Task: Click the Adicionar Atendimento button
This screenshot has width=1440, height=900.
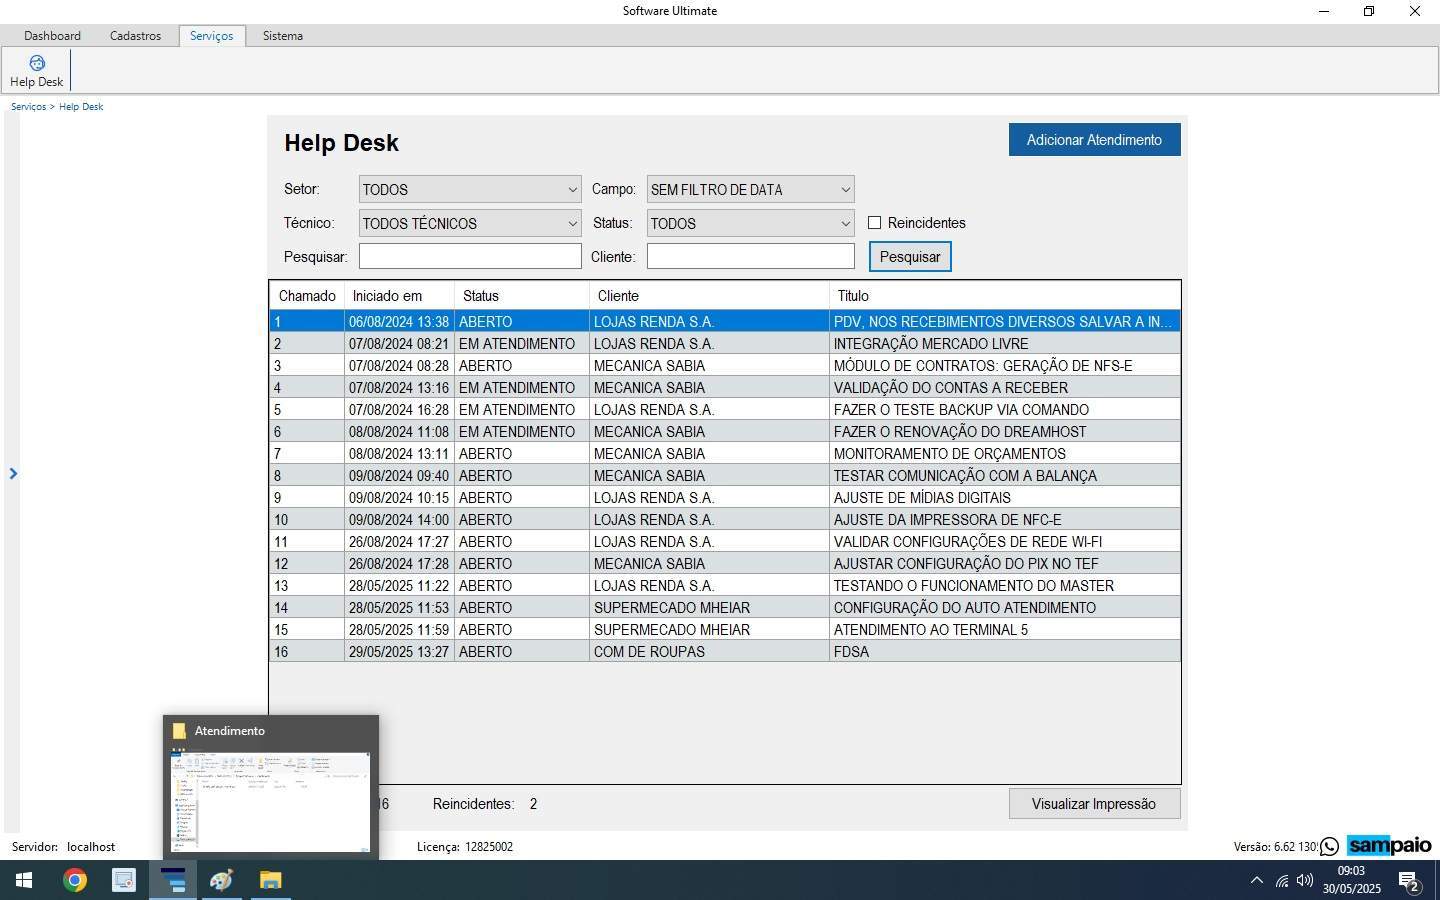Action: pos(1094,140)
